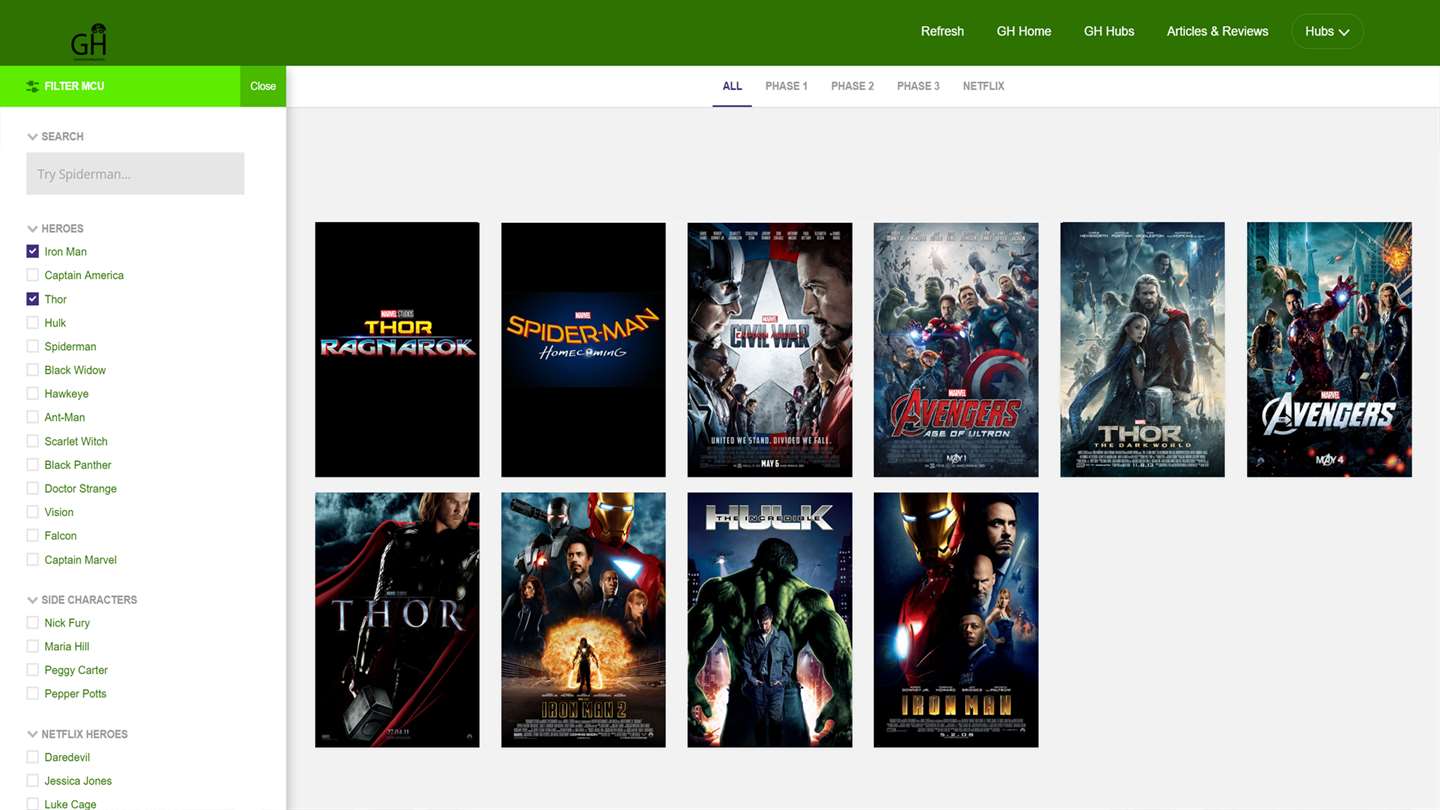Image resolution: width=1440 pixels, height=810 pixels.
Task: Check the Captain America checkbox
Action: (33, 275)
